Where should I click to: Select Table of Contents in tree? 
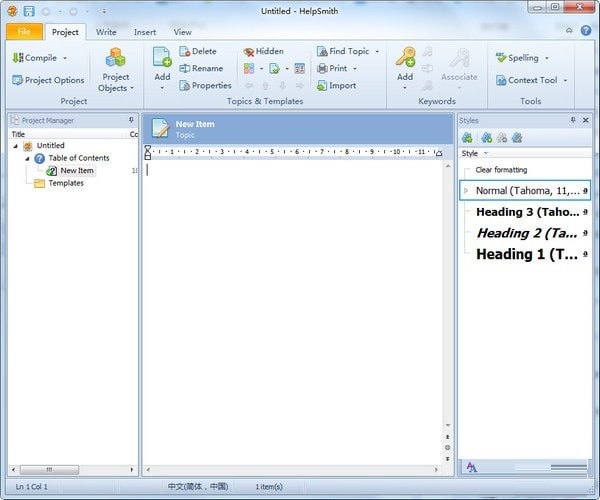tap(79, 158)
